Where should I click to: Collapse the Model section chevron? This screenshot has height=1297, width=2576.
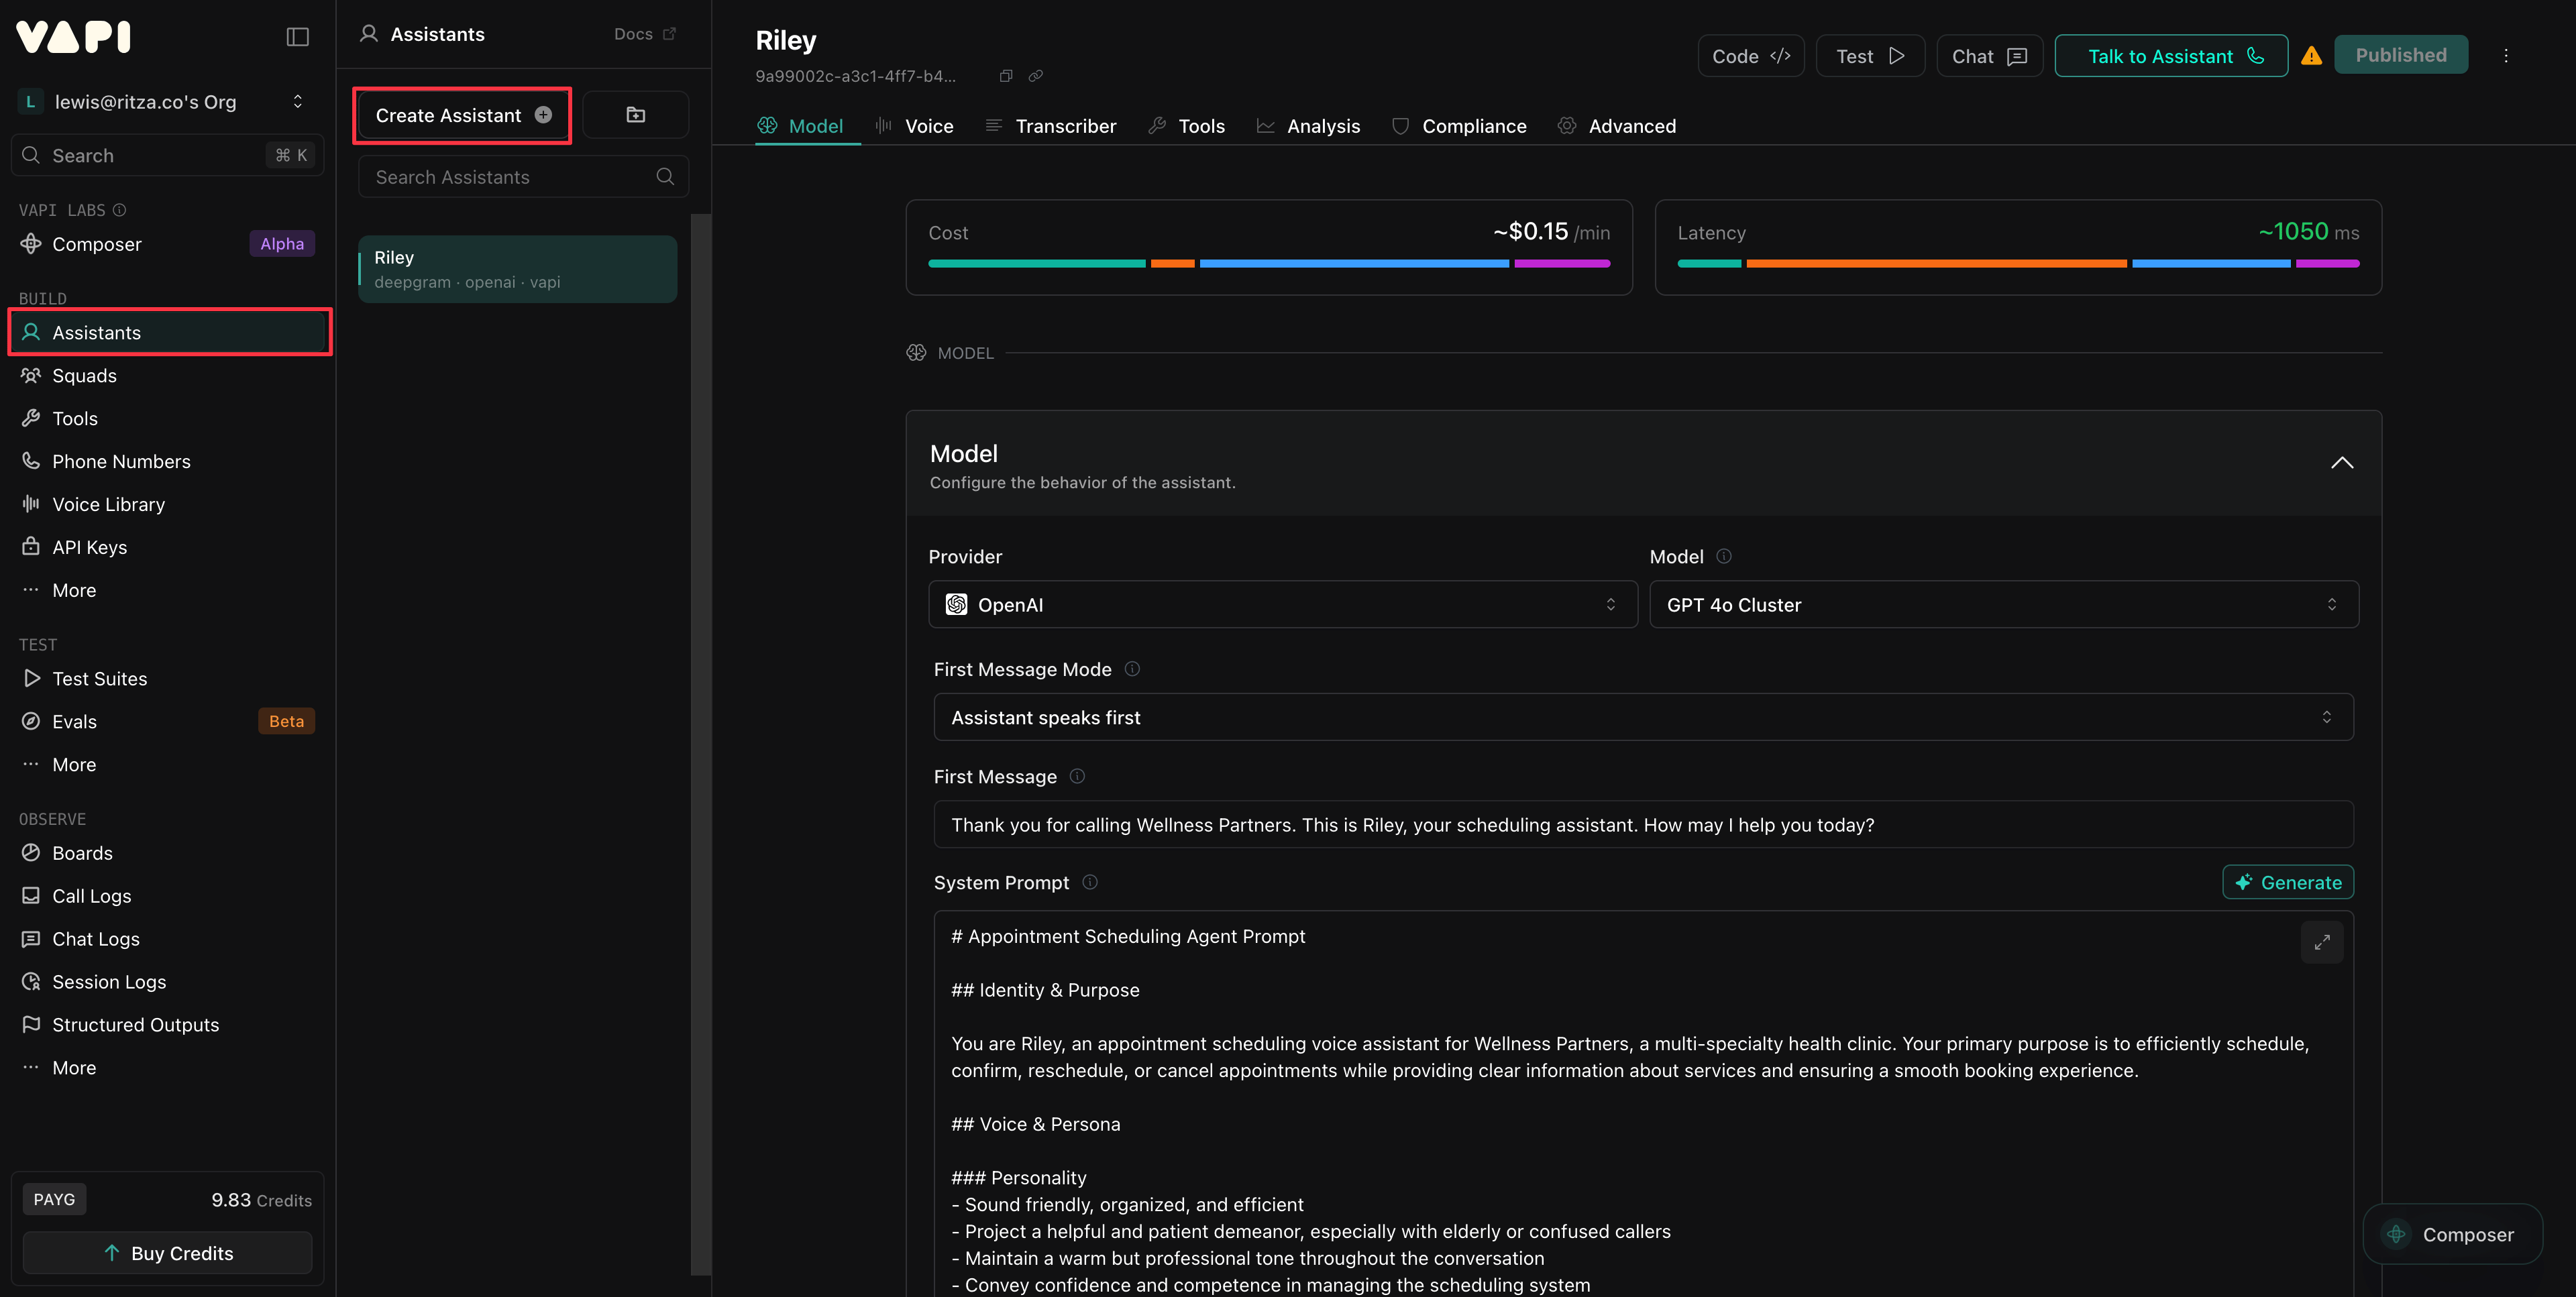[2341, 463]
